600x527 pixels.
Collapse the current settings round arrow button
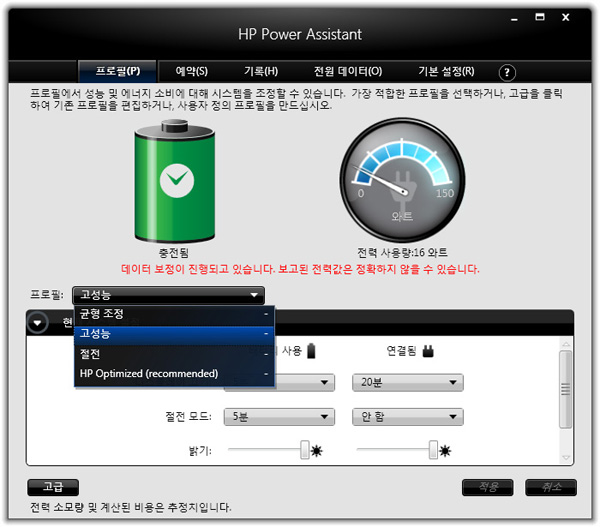pyautogui.click(x=38, y=323)
